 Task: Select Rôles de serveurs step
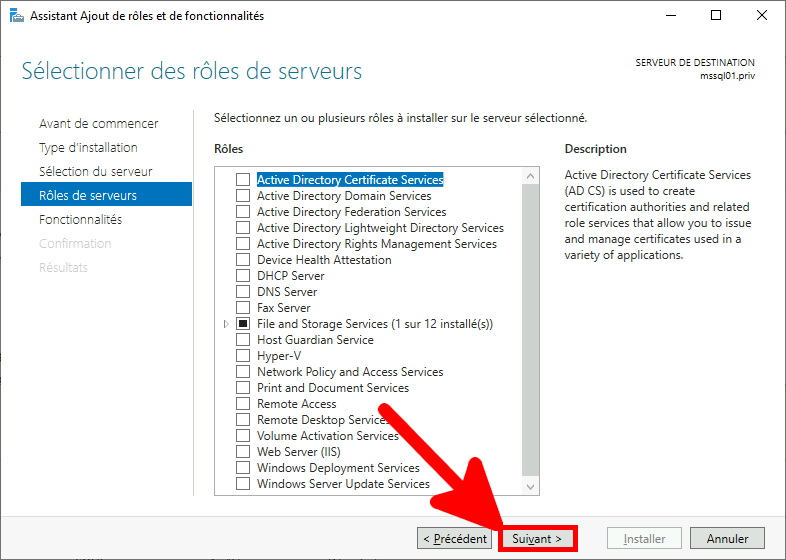coord(106,195)
